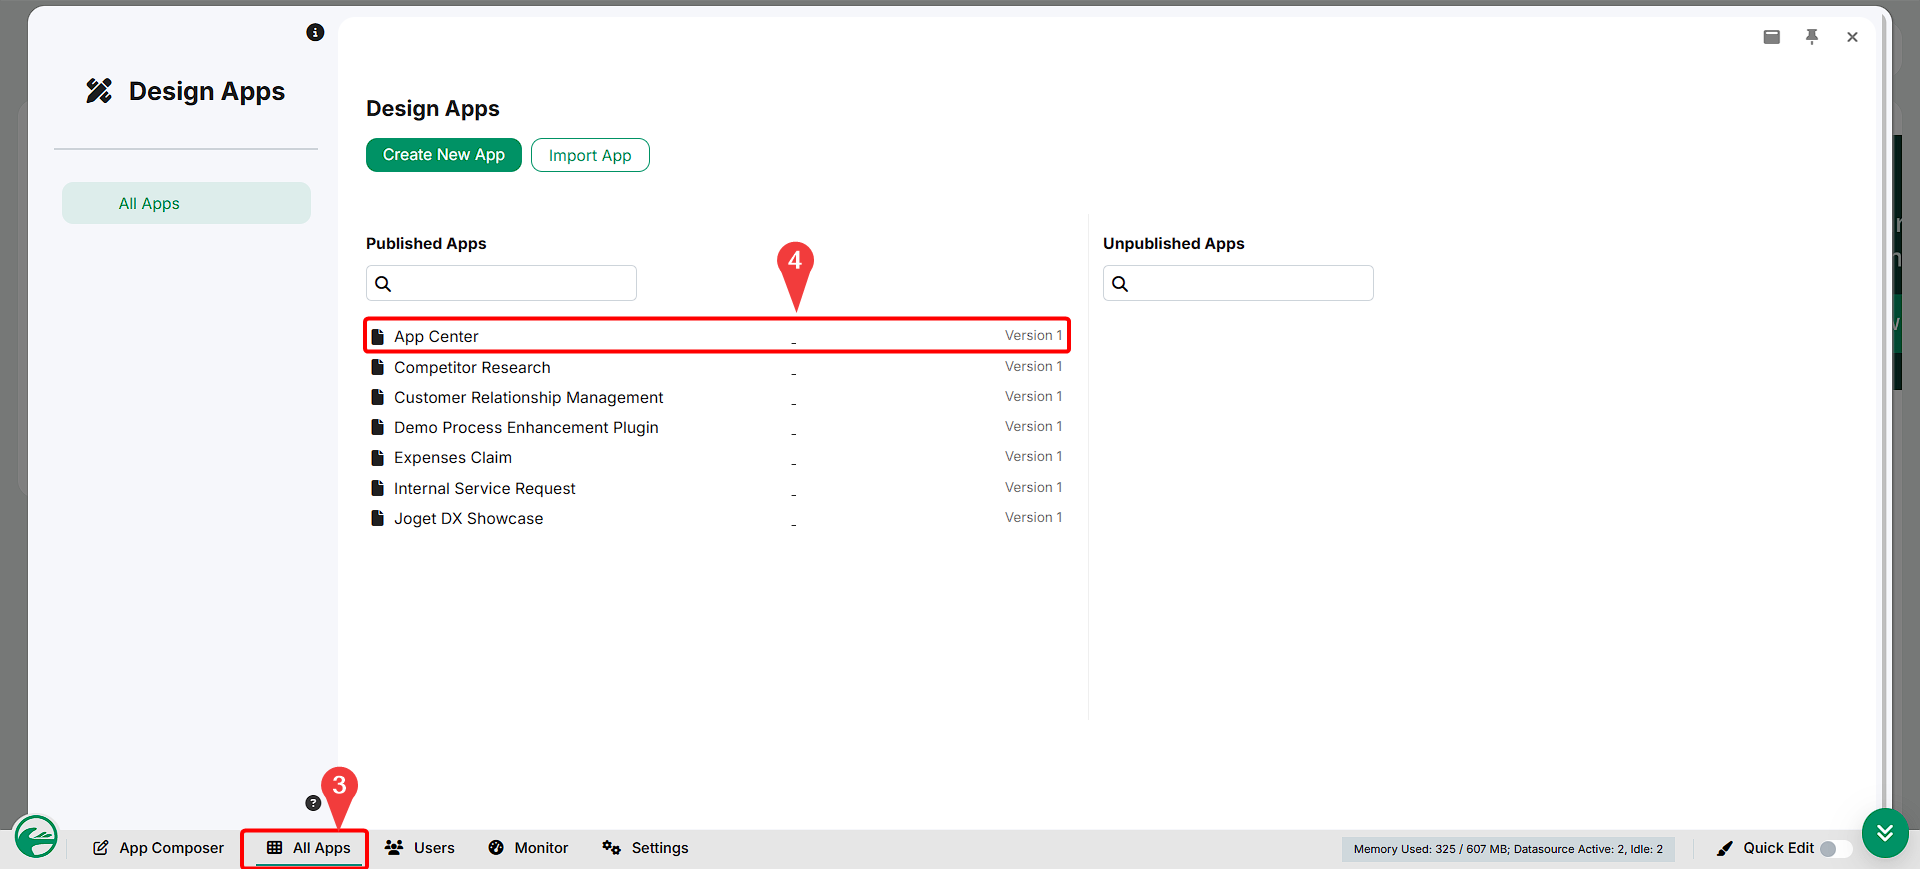
Task: Click Version 1 in the Internal Service Request row
Action: [x=1034, y=487]
